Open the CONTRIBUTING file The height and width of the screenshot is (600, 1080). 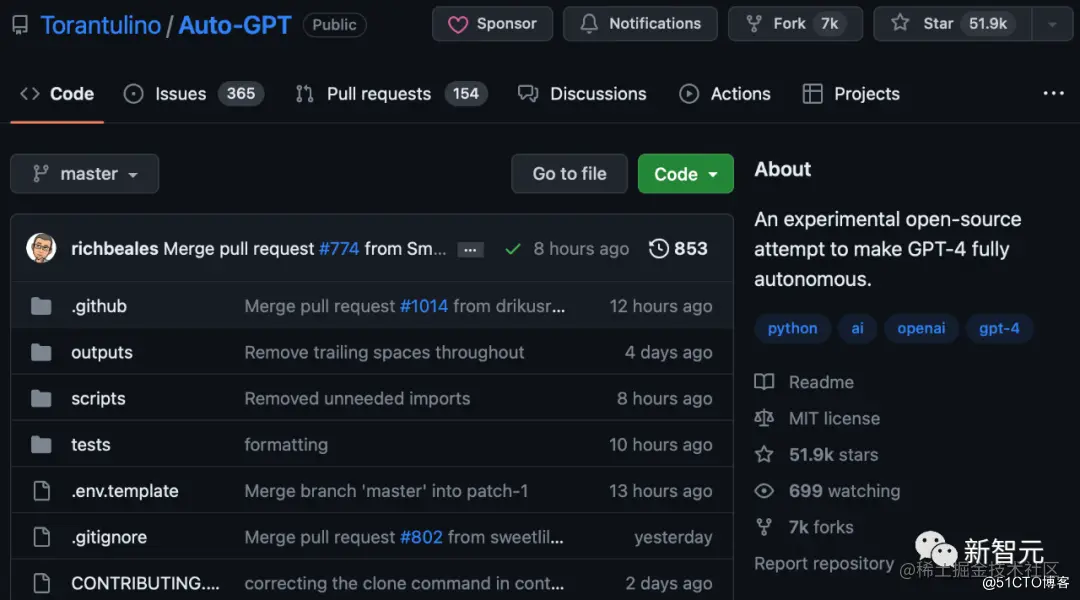point(145,583)
